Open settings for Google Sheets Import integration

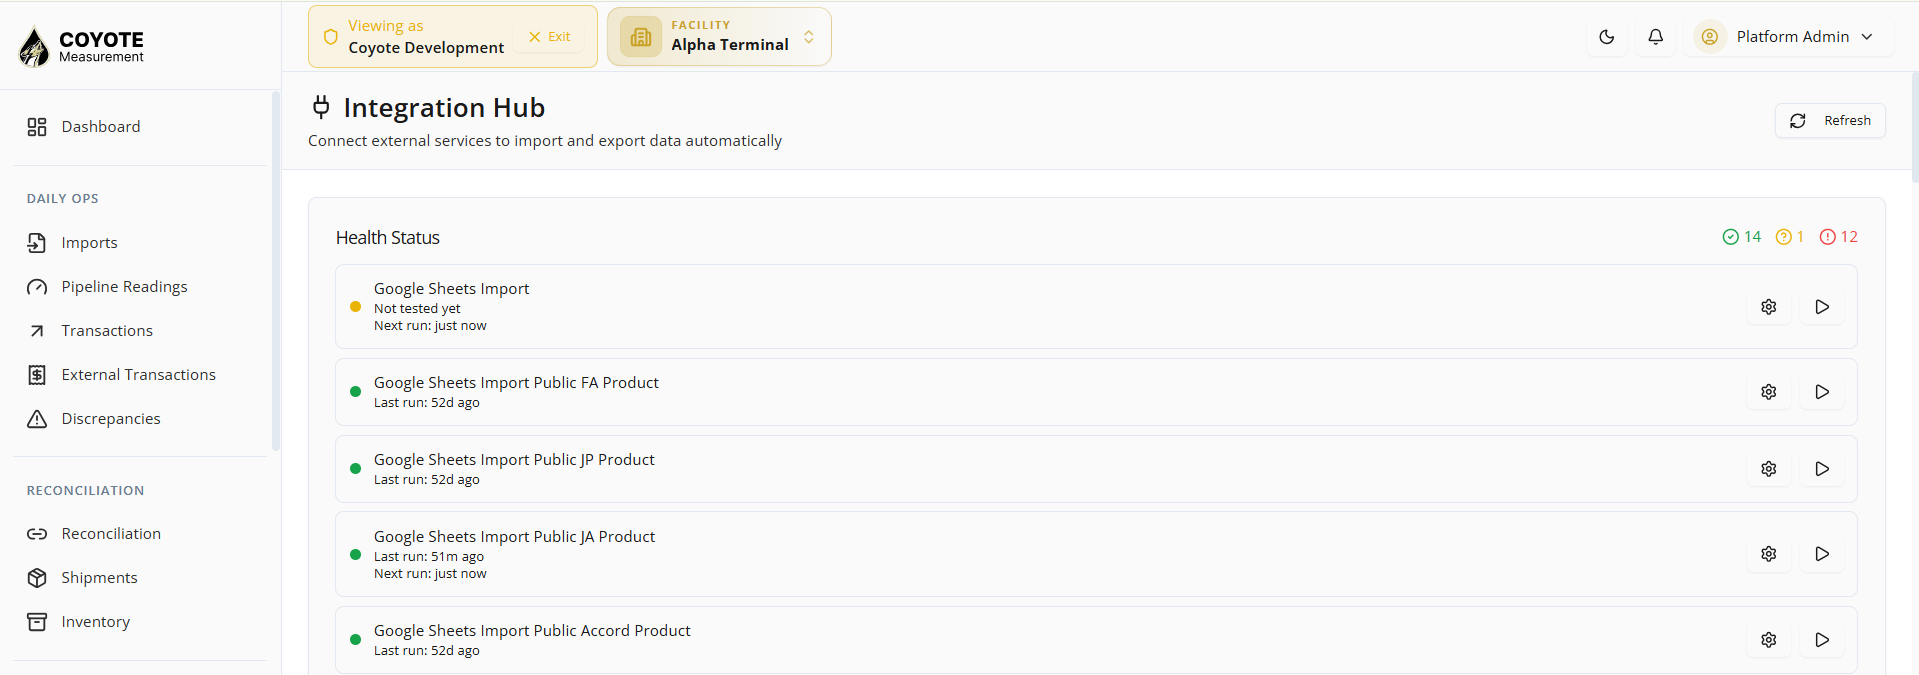click(x=1769, y=307)
